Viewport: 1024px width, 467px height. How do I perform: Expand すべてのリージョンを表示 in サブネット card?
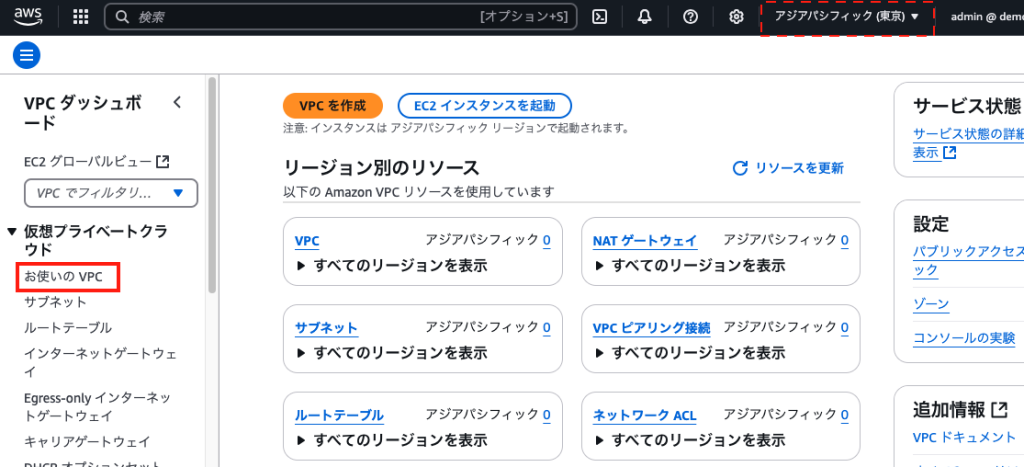392,353
